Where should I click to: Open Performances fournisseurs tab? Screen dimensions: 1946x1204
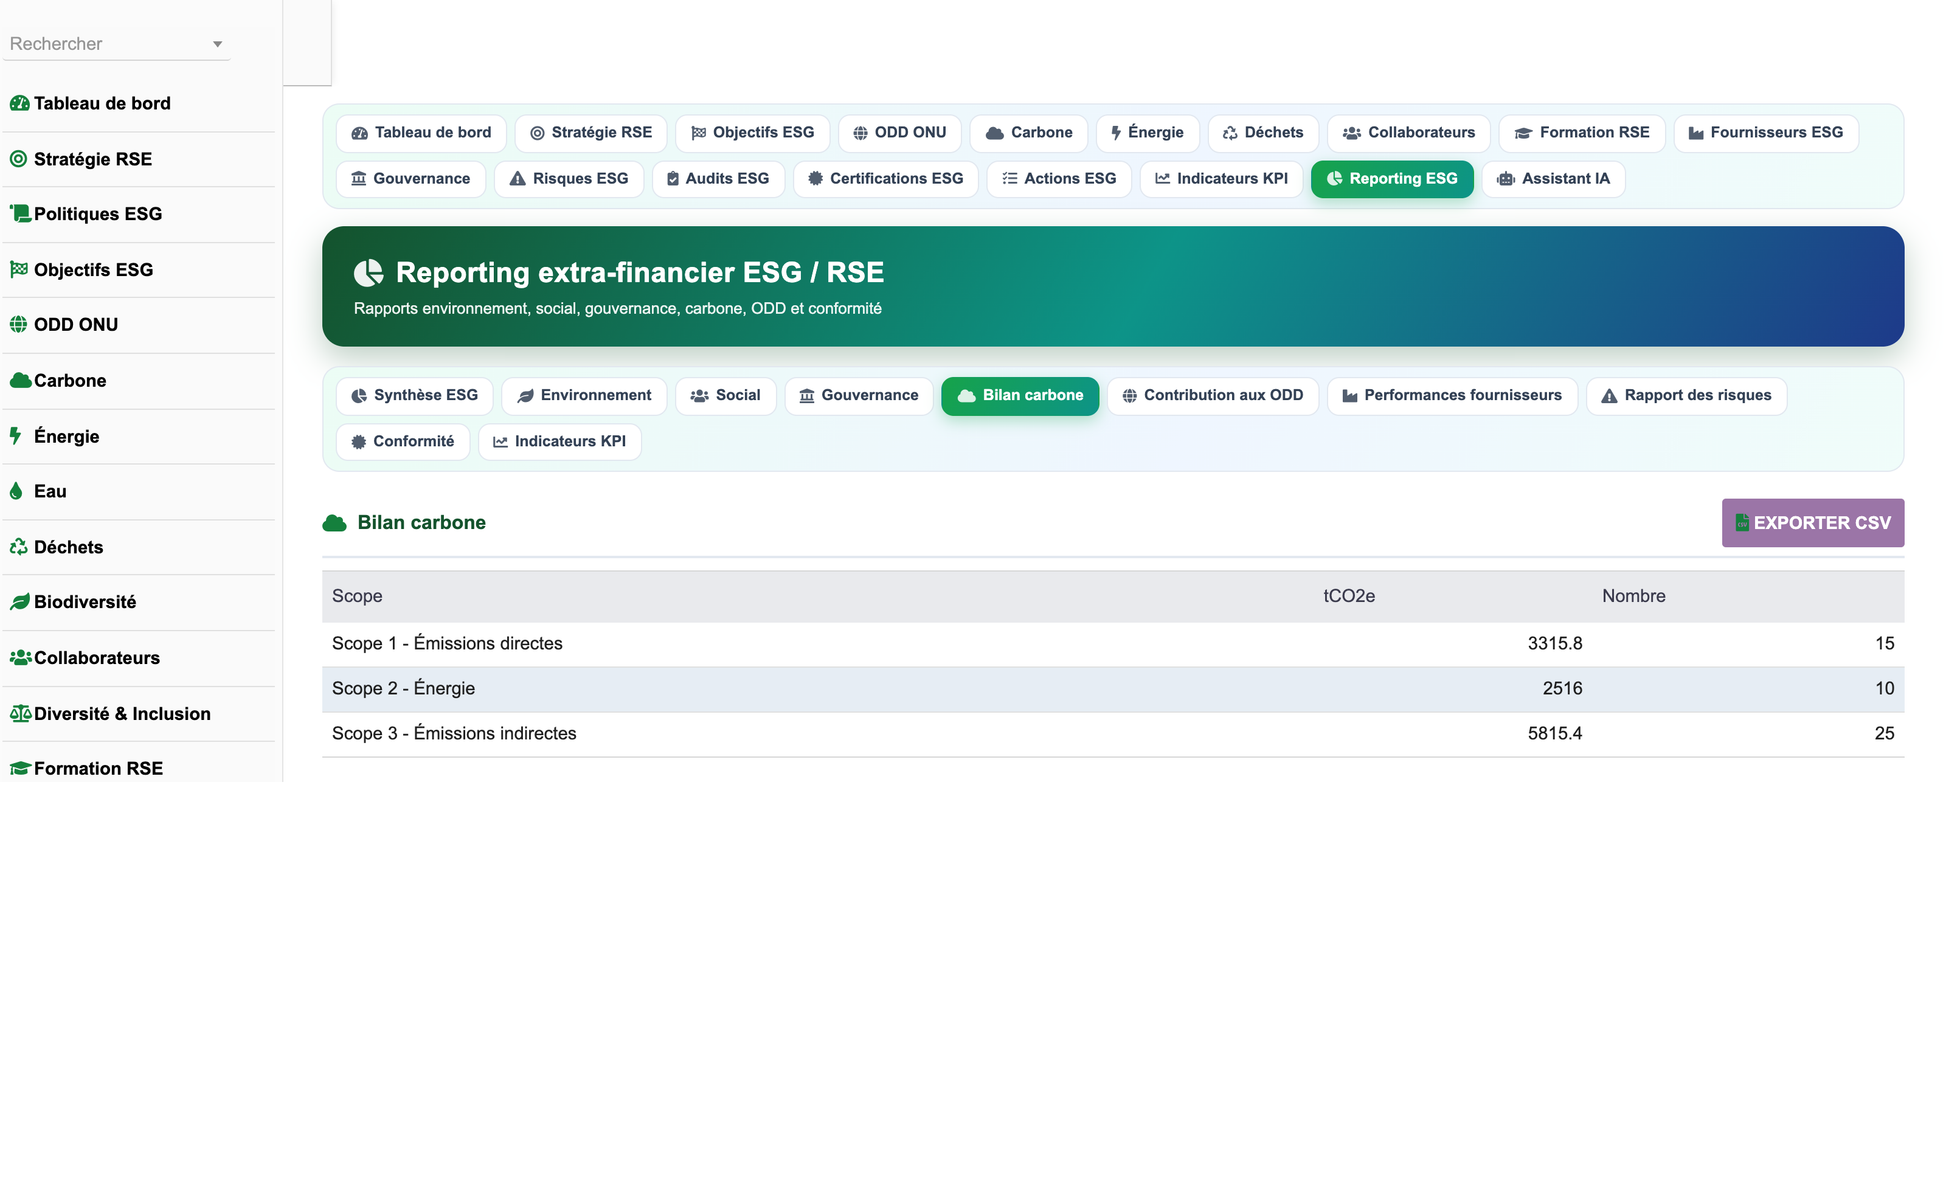1452,396
